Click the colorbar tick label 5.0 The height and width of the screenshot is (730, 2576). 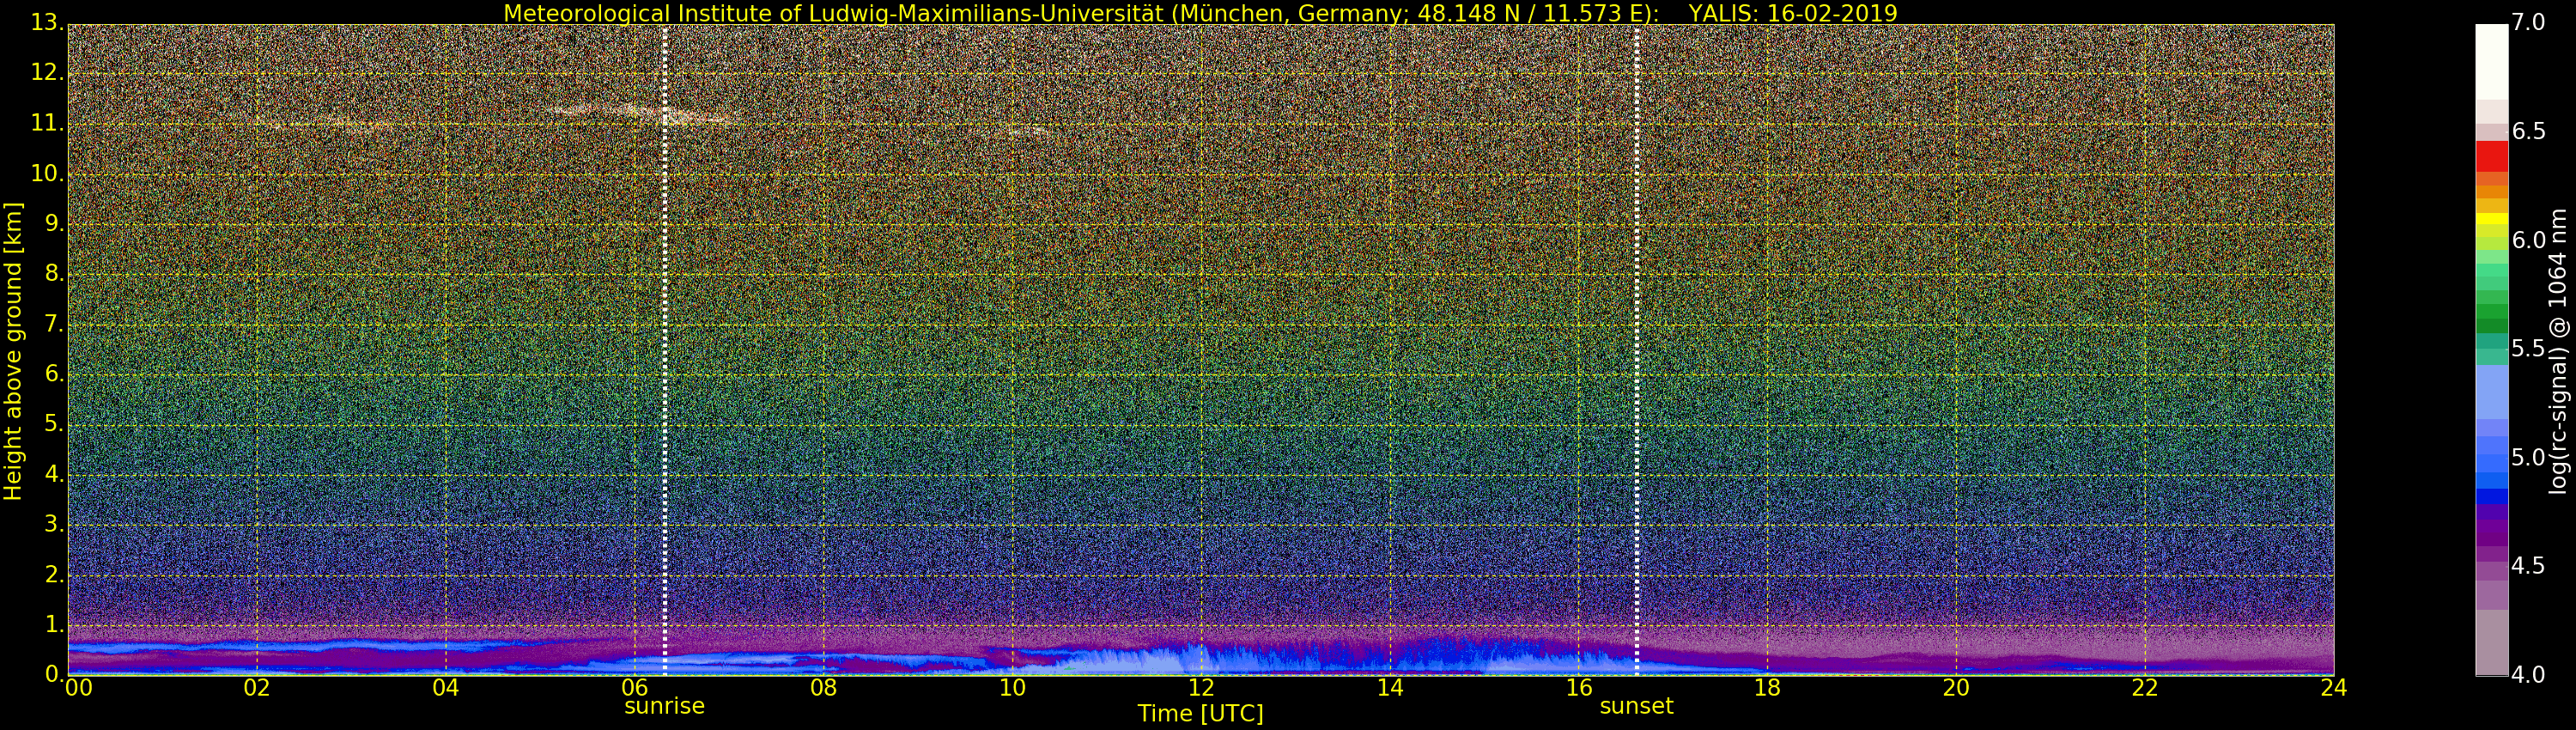(x=2528, y=457)
